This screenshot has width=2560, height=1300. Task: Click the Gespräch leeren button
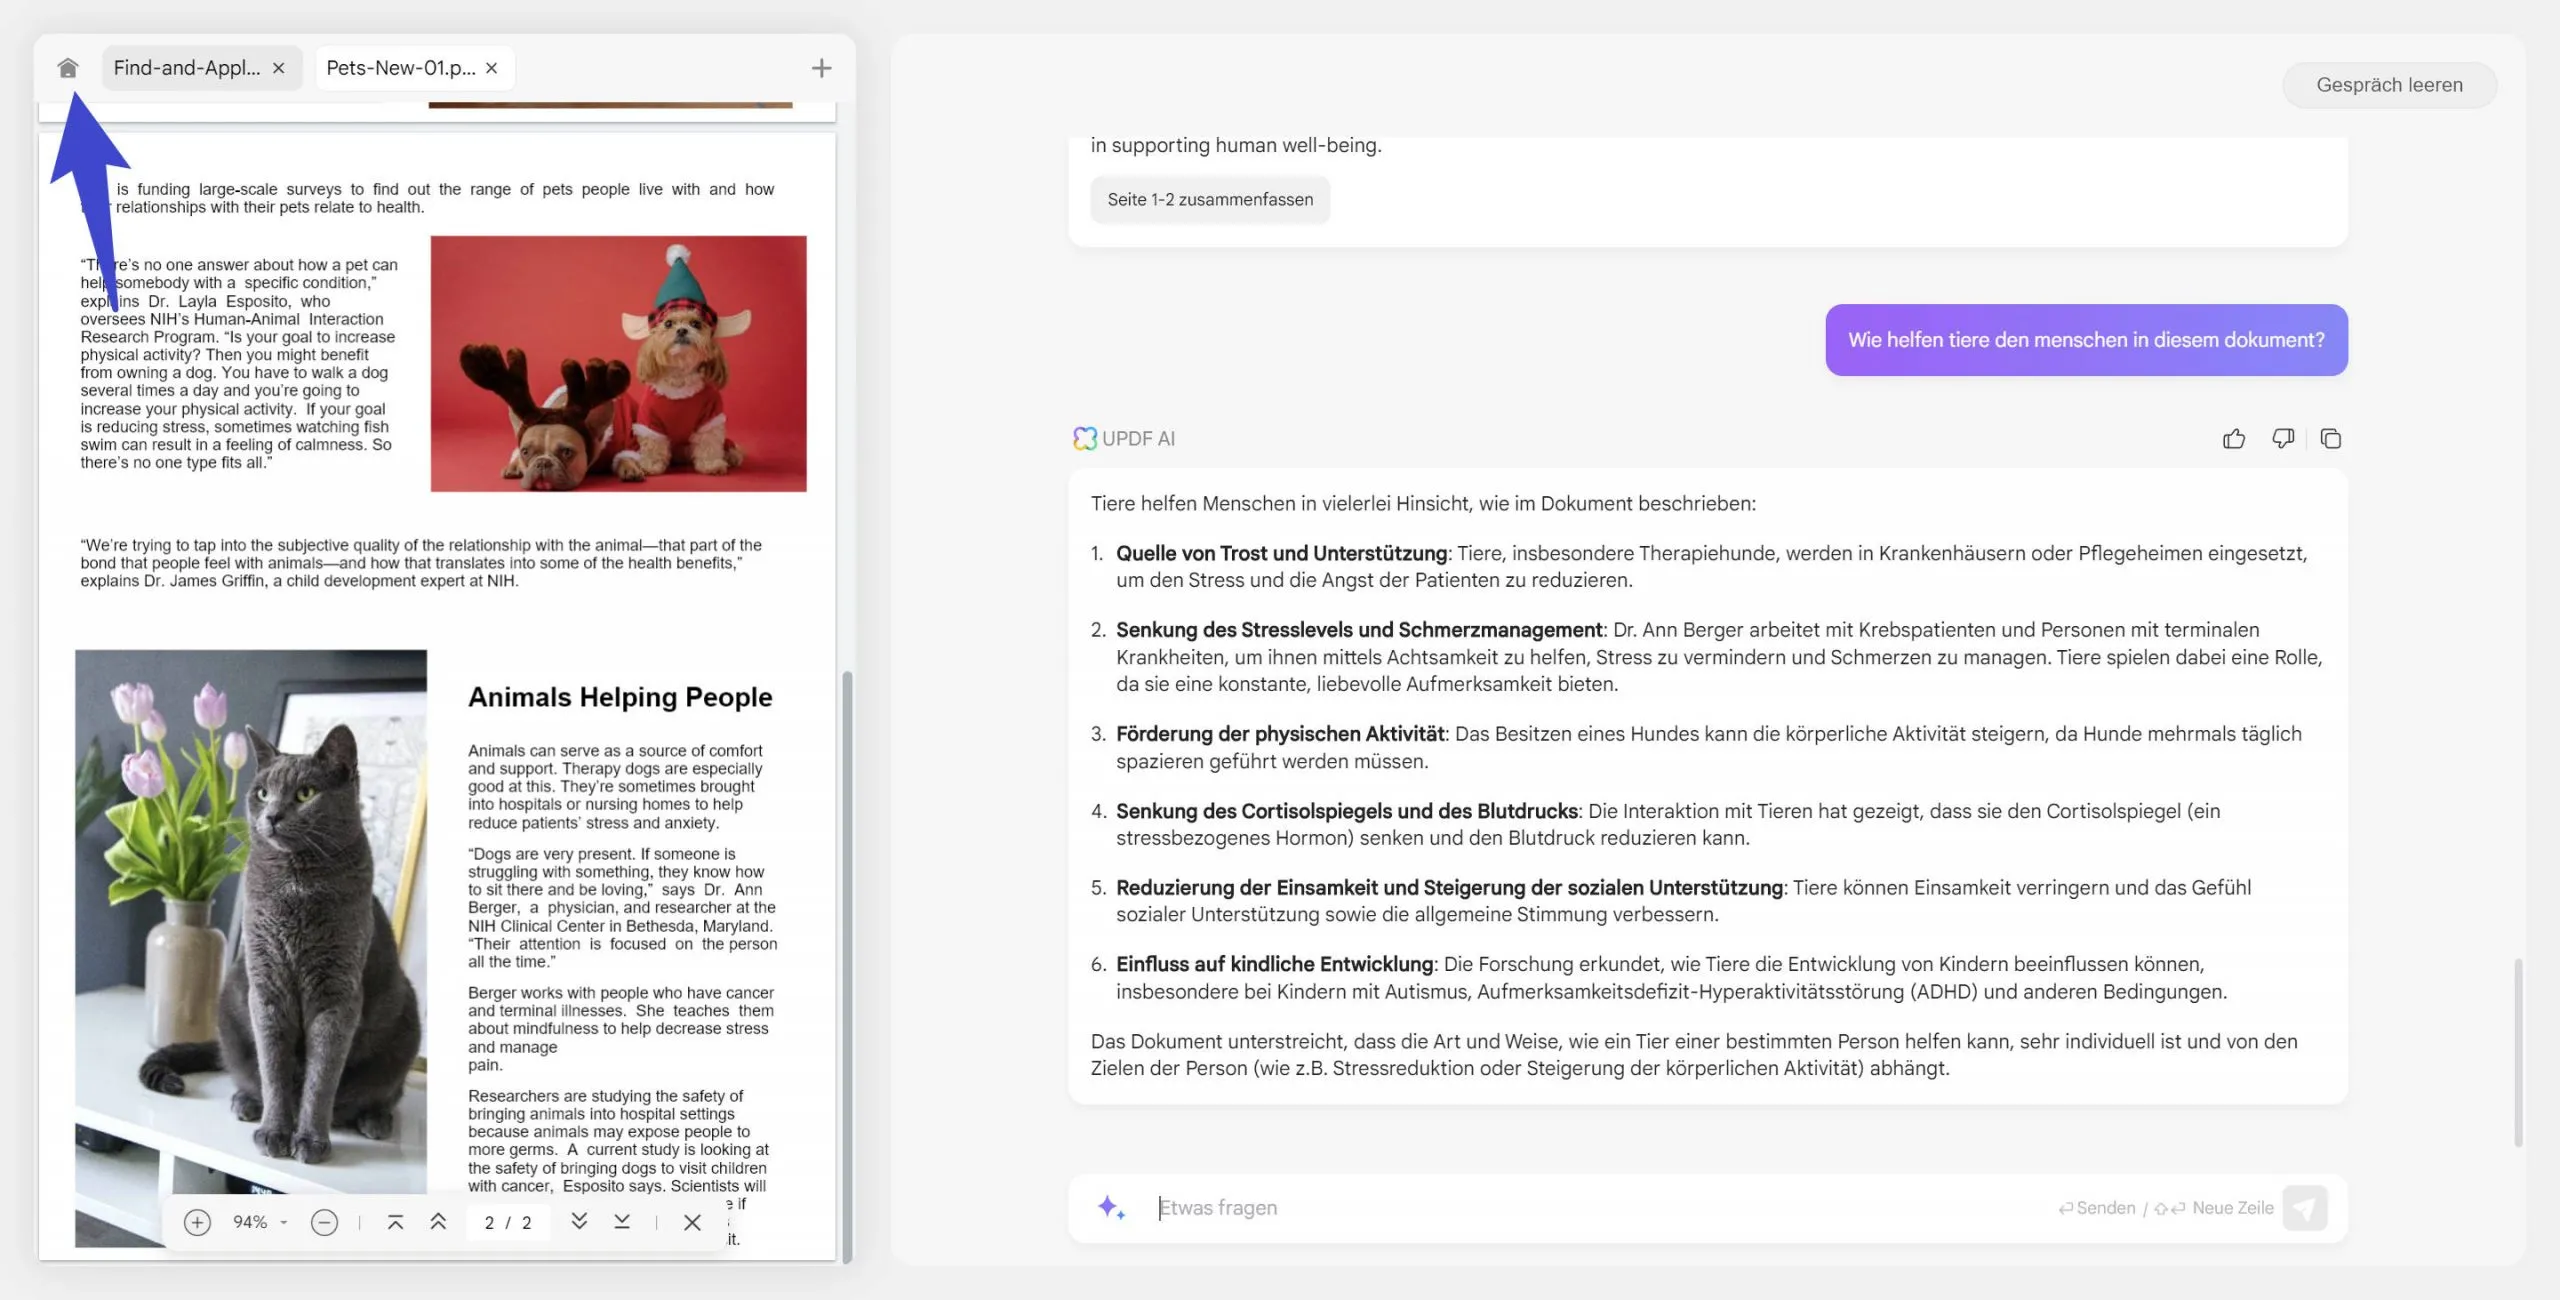[x=2389, y=85]
